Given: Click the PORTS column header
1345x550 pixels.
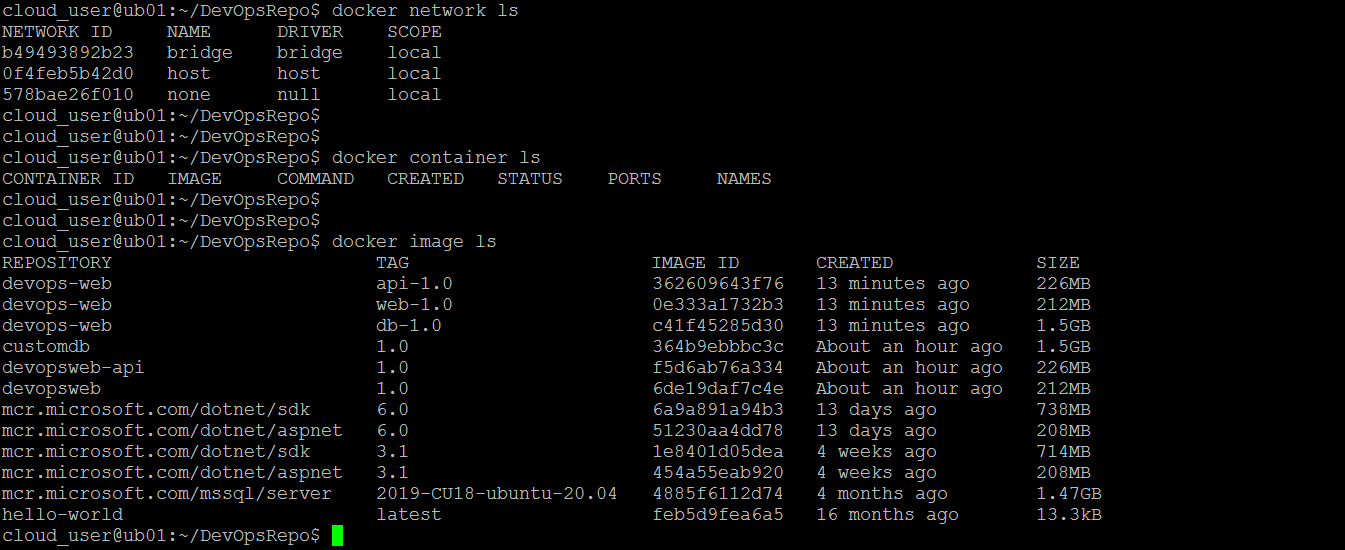Looking at the screenshot, I should [x=634, y=179].
